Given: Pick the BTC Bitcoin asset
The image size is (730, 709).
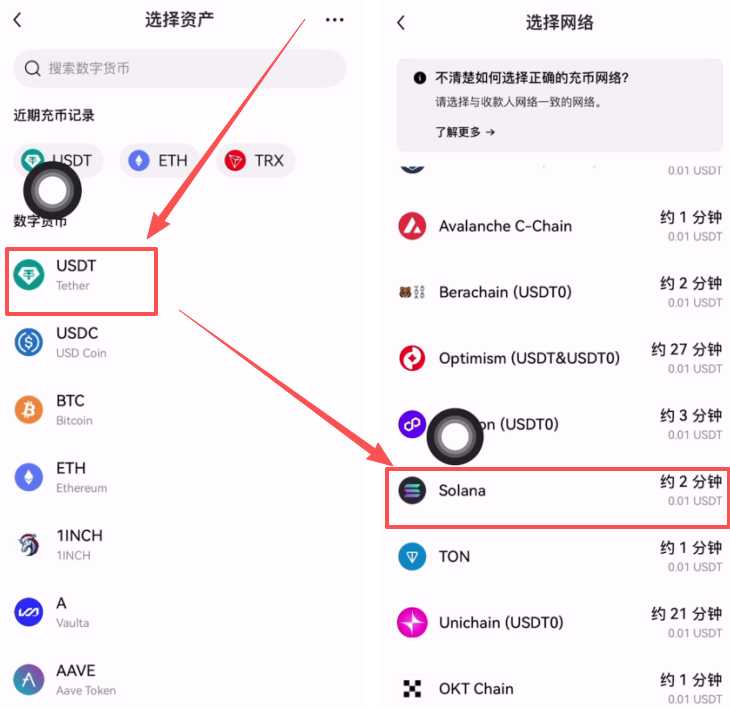Looking at the screenshot, I should (x=179, y=410).
